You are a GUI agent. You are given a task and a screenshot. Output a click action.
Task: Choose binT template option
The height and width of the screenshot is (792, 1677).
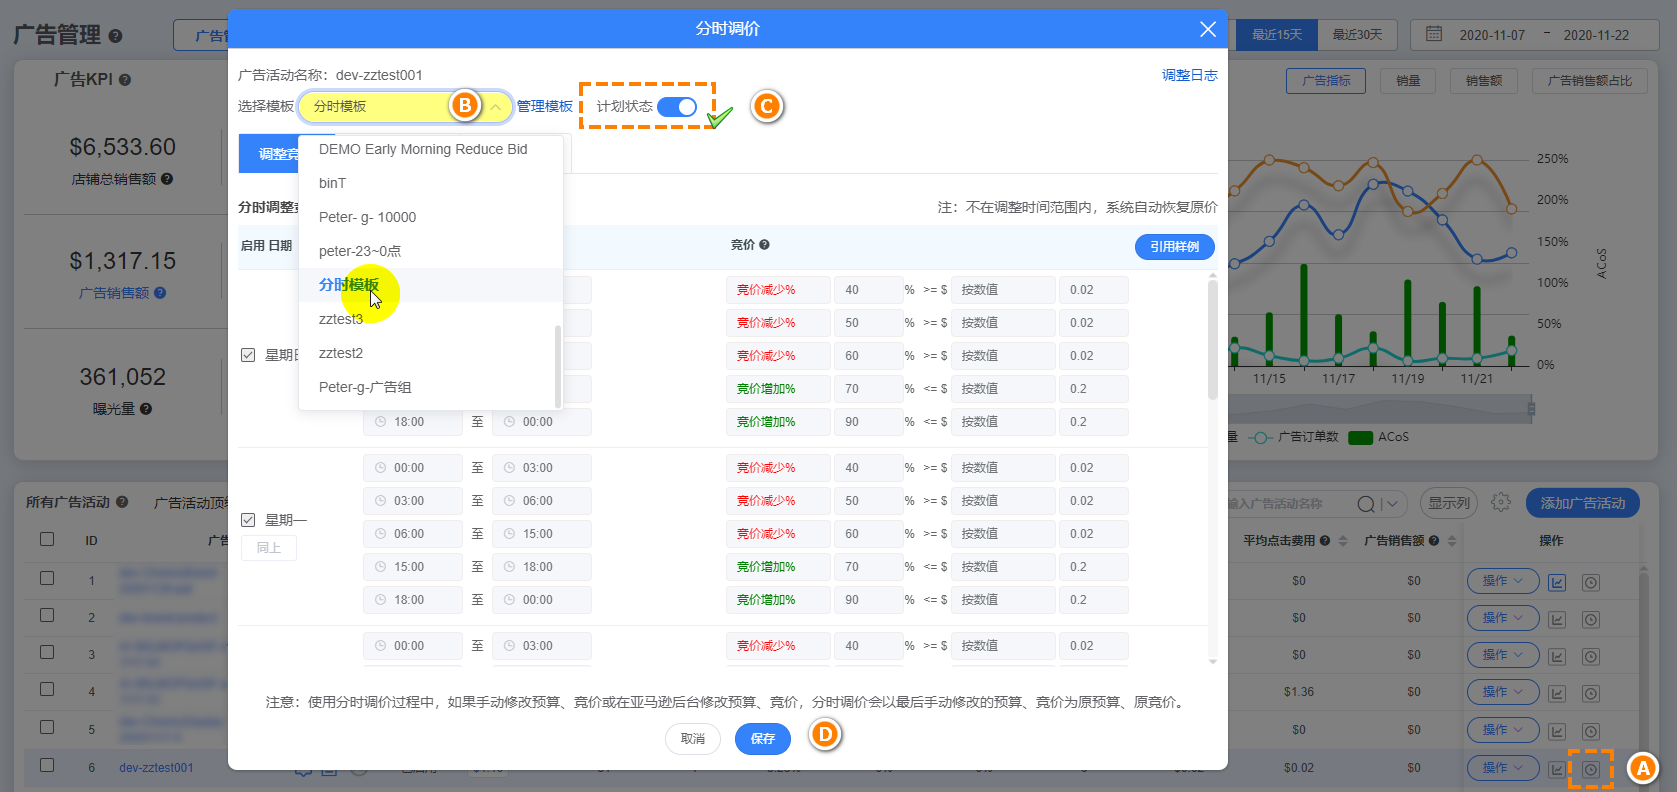pos(431,183)
